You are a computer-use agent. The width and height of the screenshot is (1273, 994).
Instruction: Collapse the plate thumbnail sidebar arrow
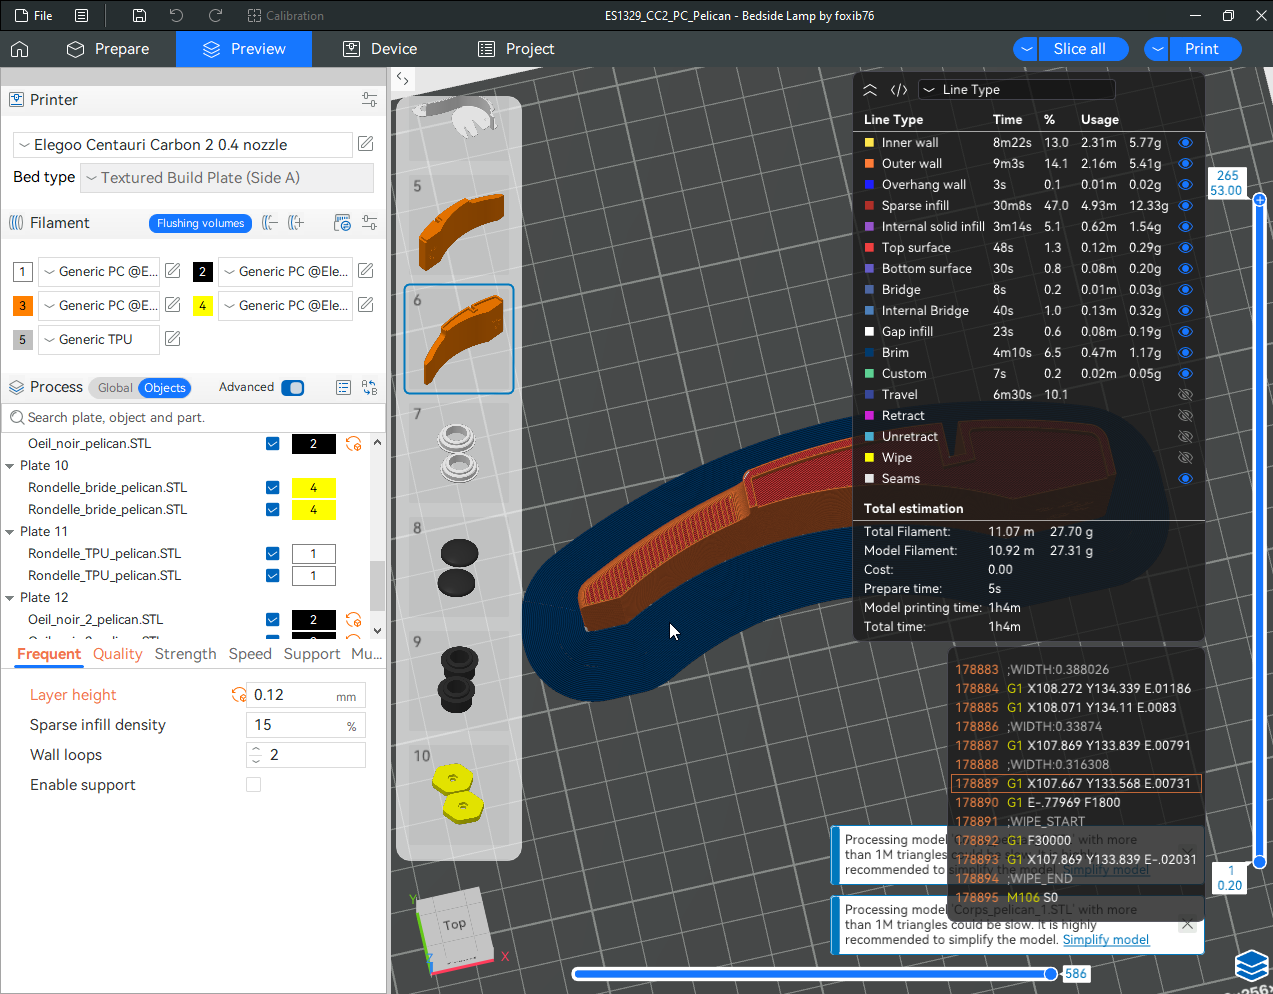(403, 78)
